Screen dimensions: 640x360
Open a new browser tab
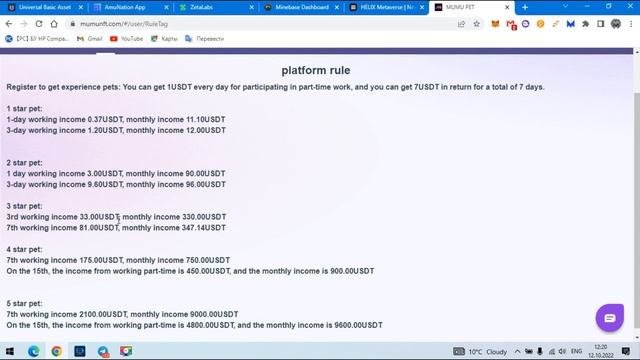pos(525,7)
